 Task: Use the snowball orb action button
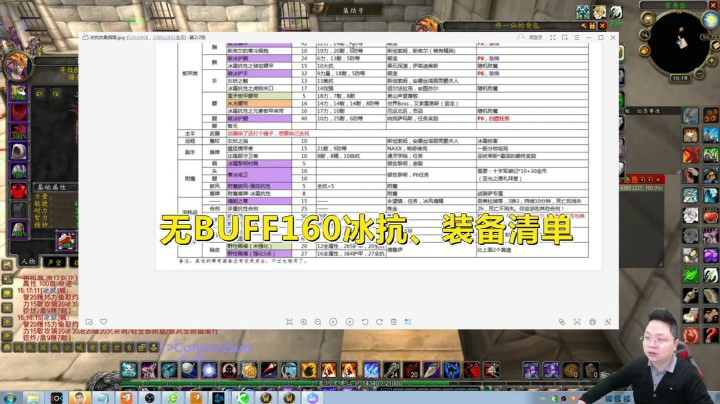pyautogui.click(x=189, y=370)
